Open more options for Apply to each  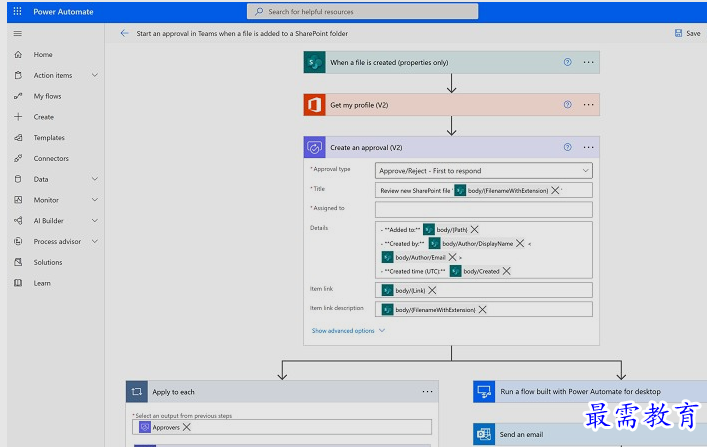[x=427, y=392]
